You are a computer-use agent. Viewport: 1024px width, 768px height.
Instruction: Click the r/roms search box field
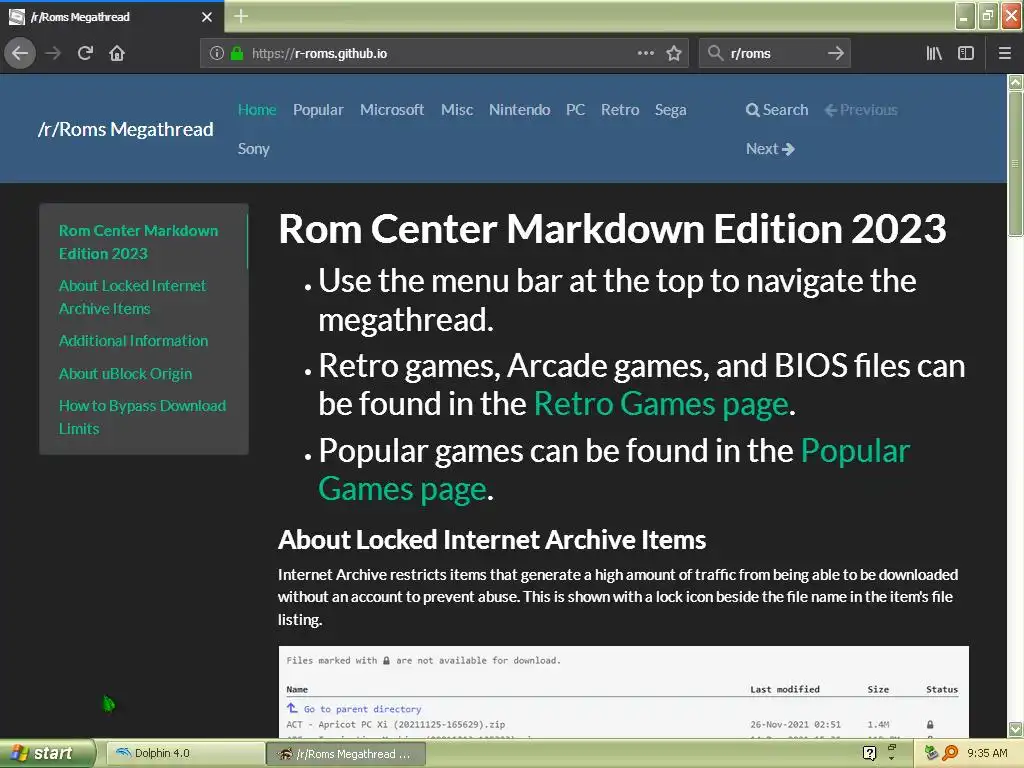click(x=777, y=53)
